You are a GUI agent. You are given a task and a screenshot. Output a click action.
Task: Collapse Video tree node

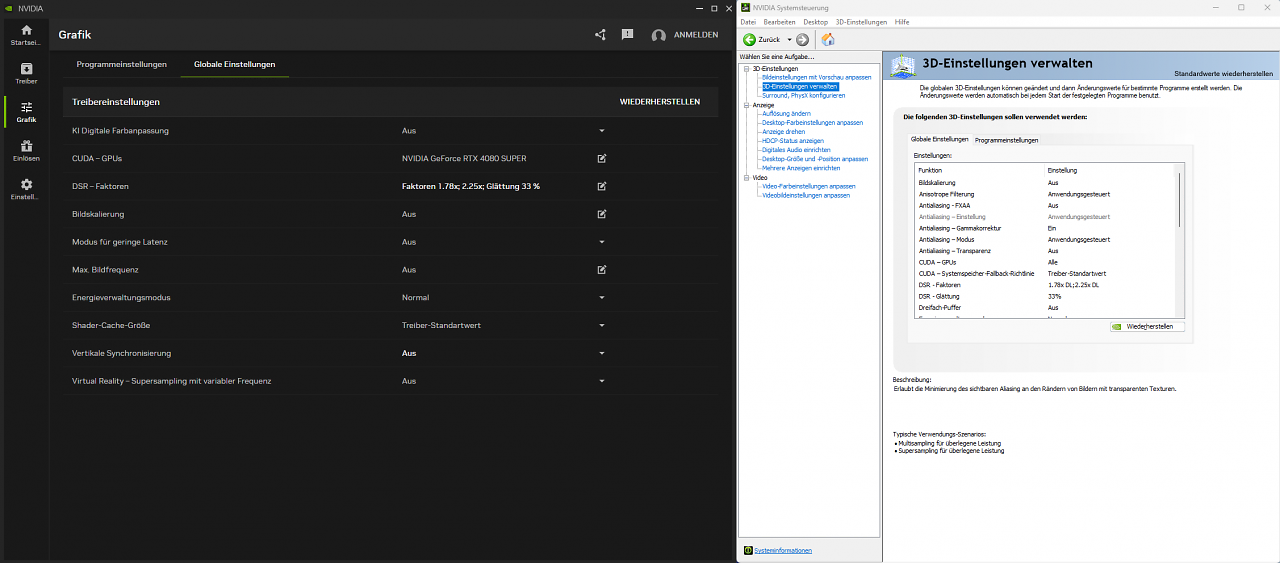click(x=745, y=177)
